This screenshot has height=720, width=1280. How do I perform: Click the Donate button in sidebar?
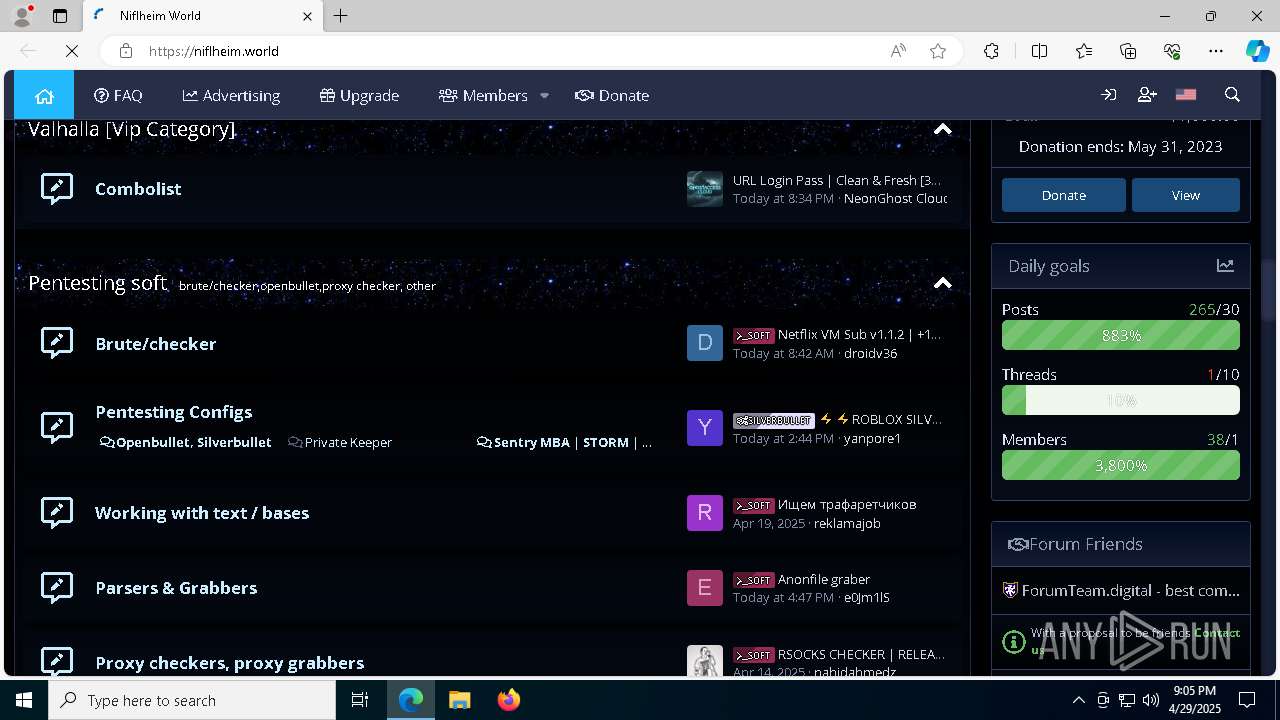(1063, 195)
